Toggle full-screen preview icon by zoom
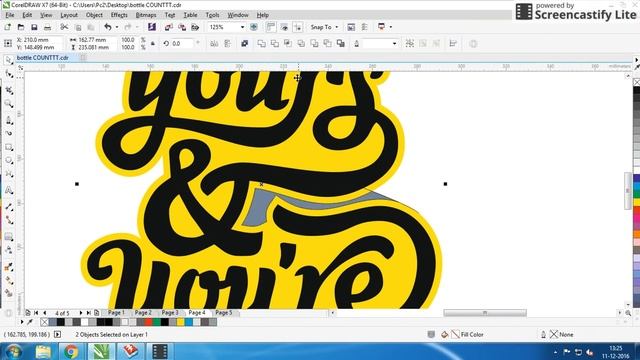The image size is (640, 360). pos(253,27)
